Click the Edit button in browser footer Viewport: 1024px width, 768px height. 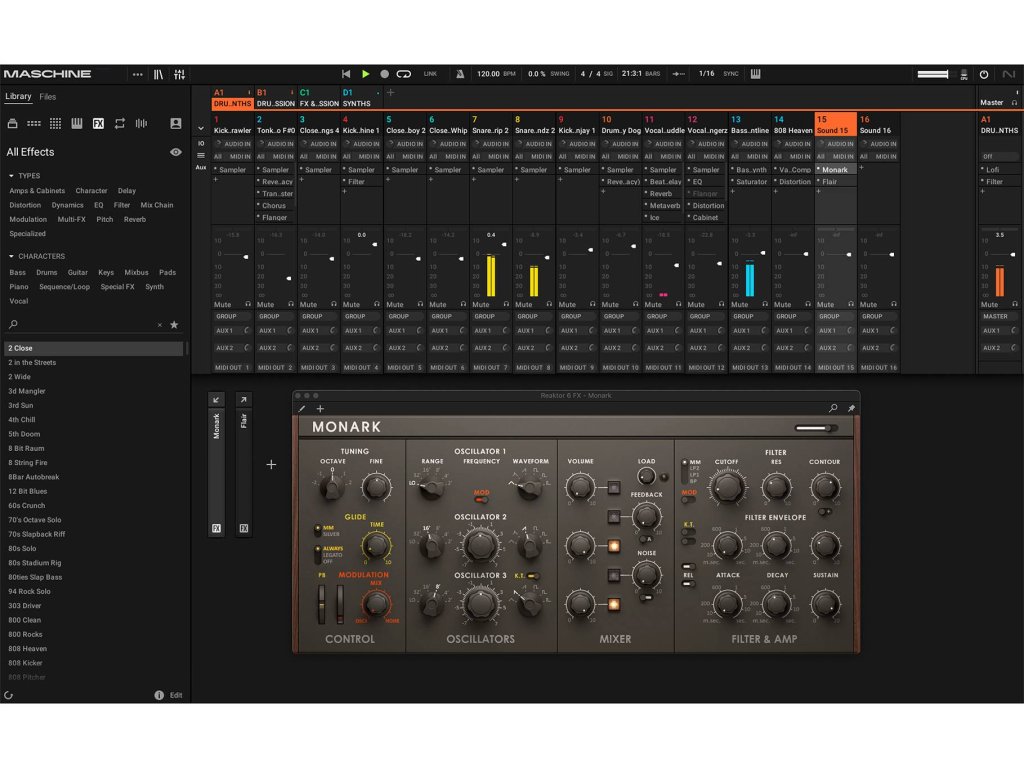[176, 696]
